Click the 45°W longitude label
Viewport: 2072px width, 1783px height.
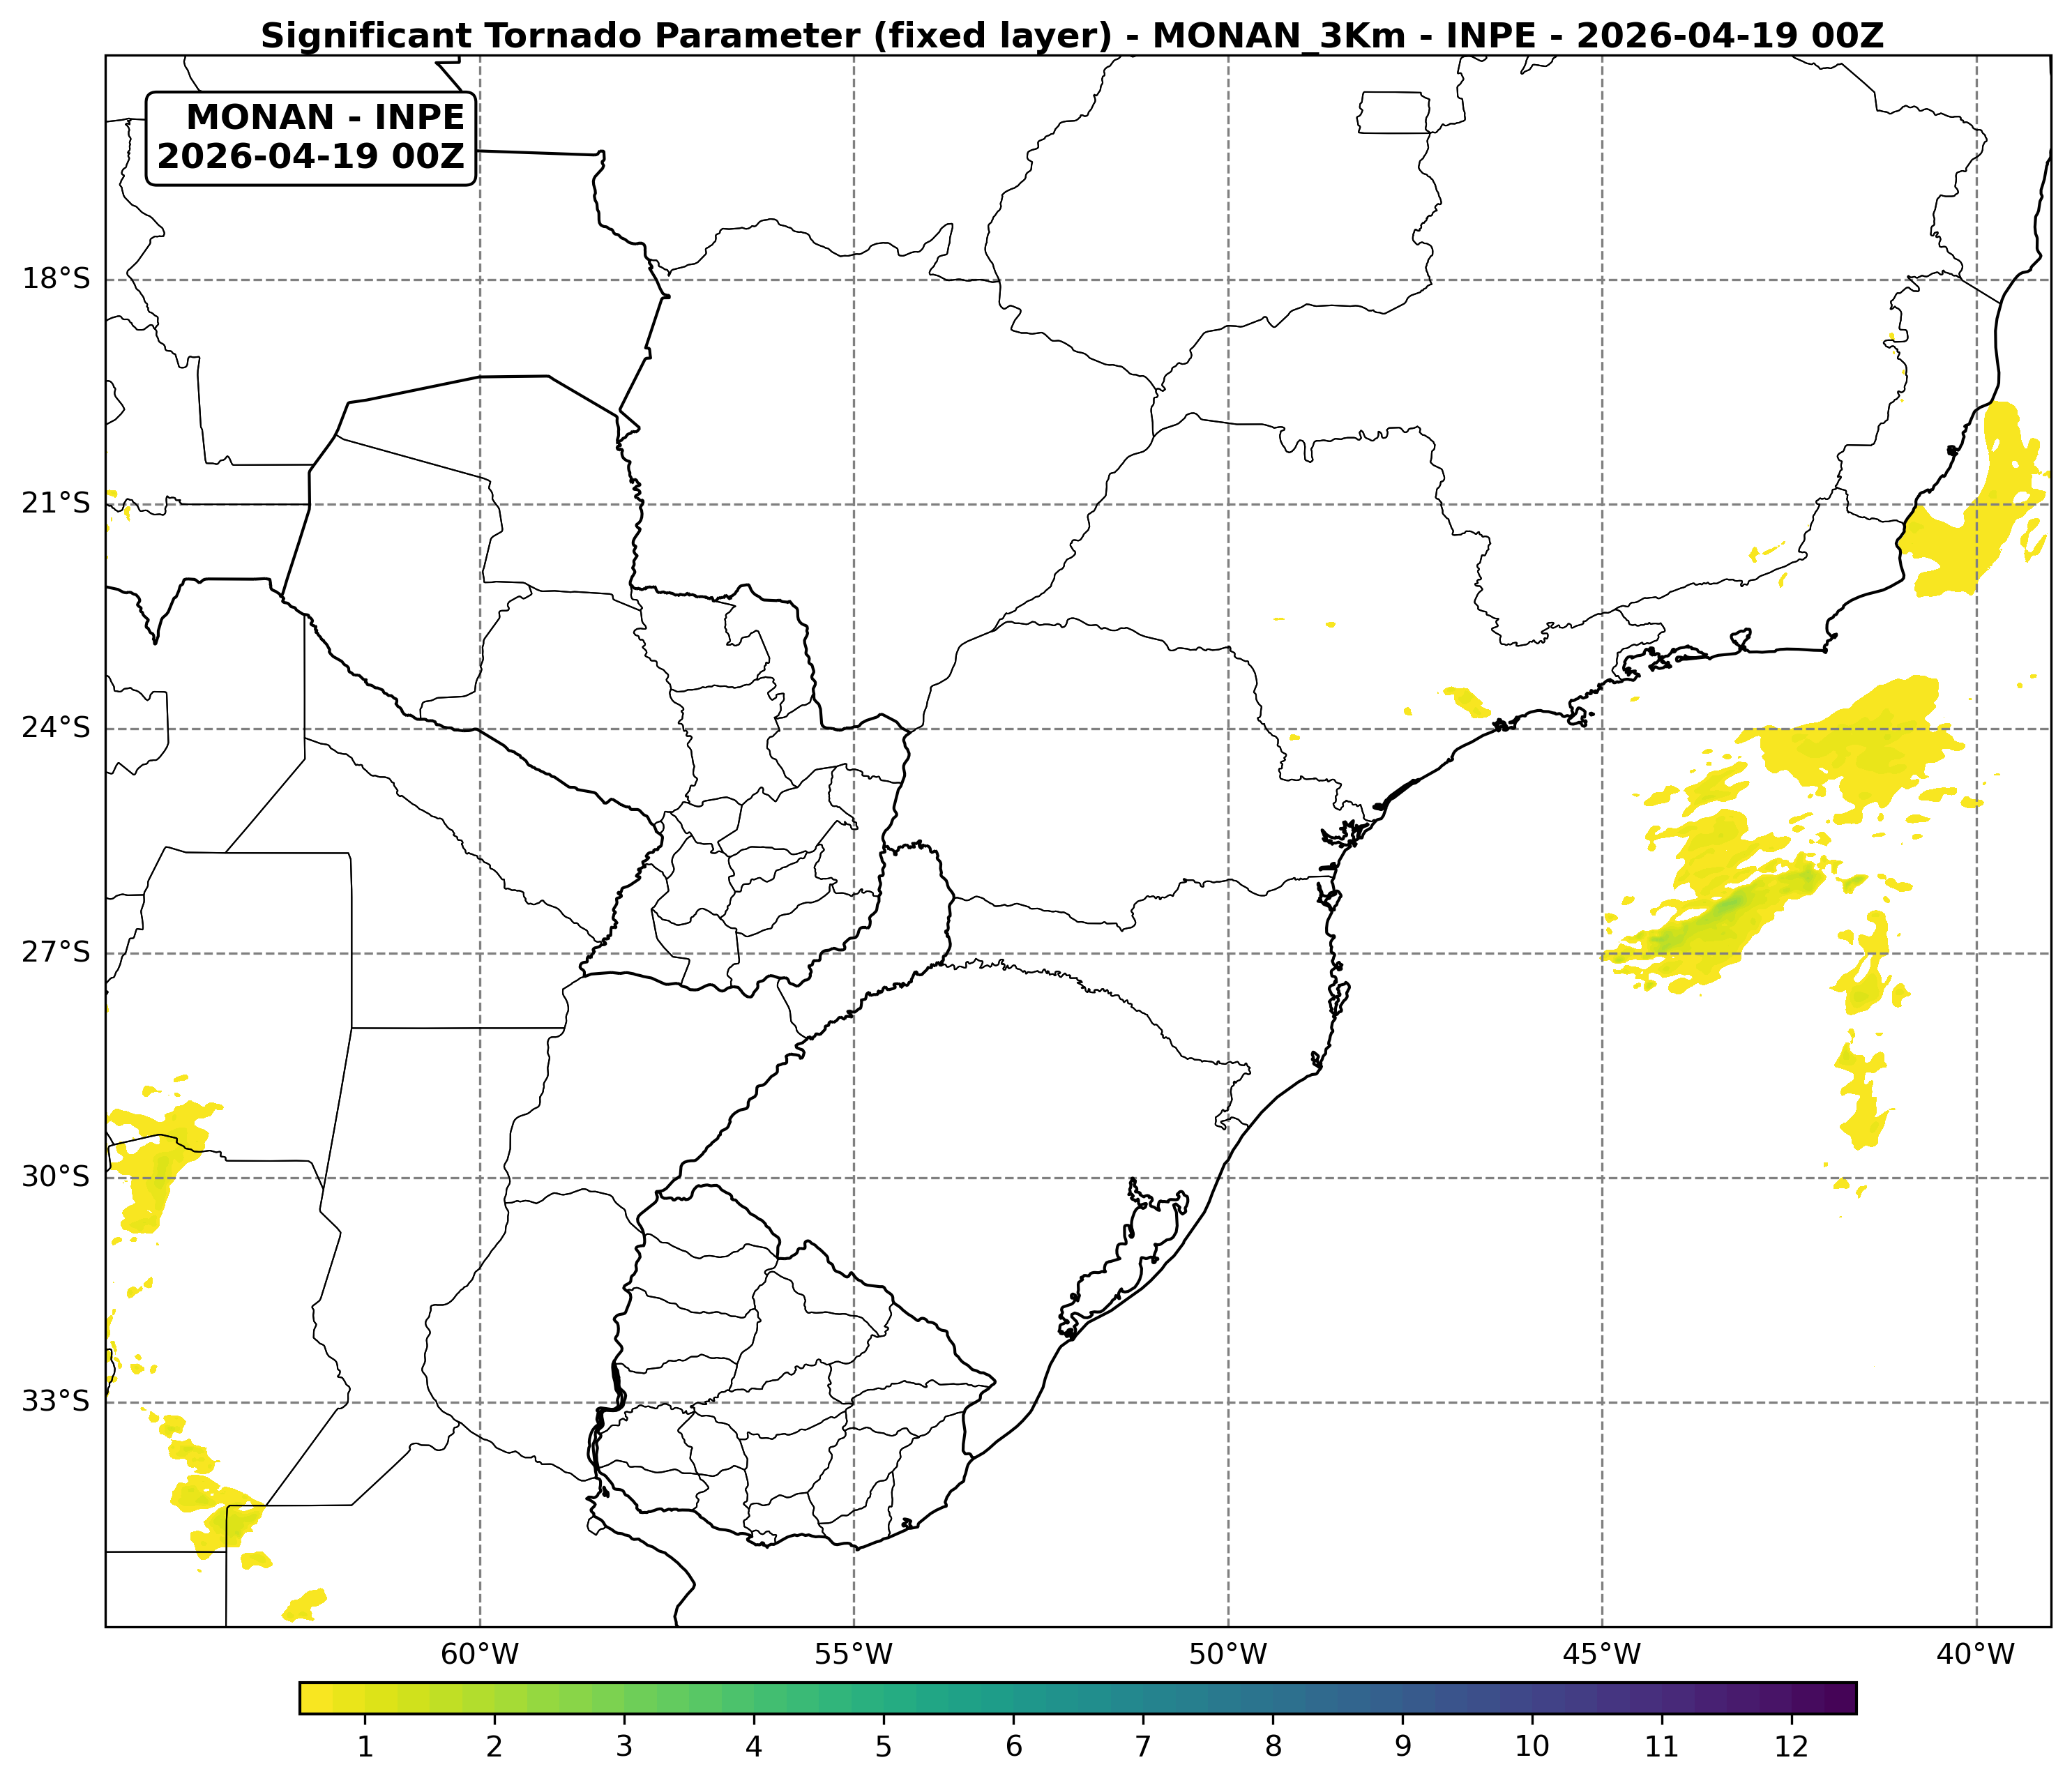pyautogui.click(x=1602, y=1655)
